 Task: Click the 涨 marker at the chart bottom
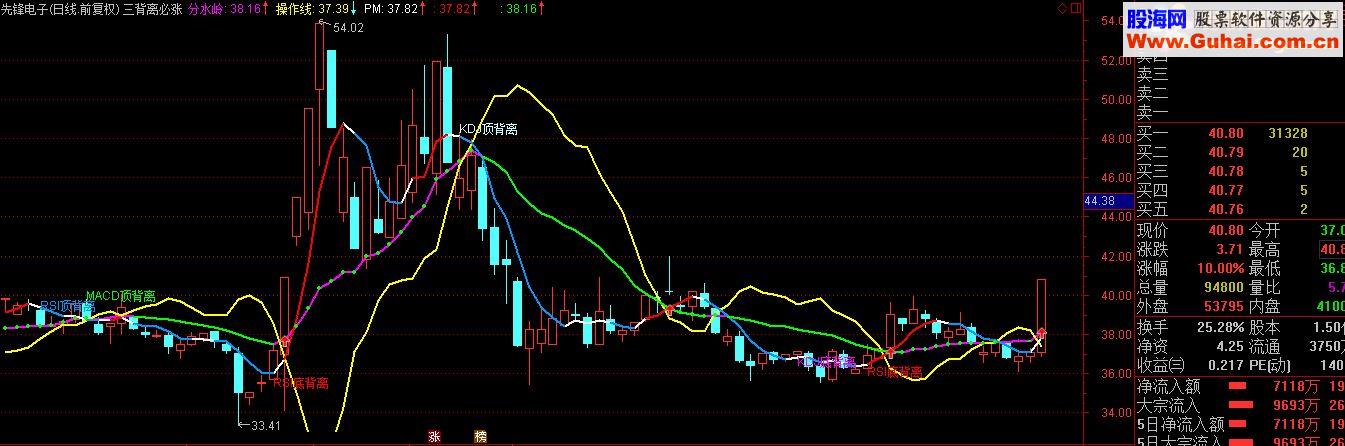coord(435,437)
